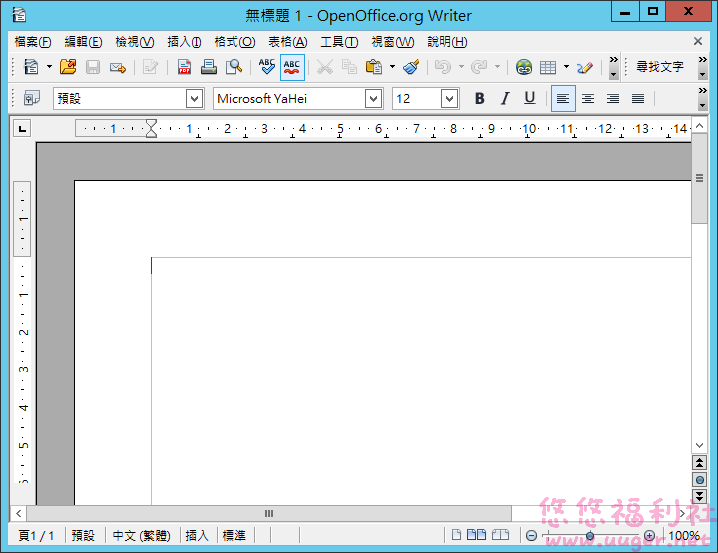Send document as e-mail icon
Screen dimensions: 718x553
[x=118, y=67]
